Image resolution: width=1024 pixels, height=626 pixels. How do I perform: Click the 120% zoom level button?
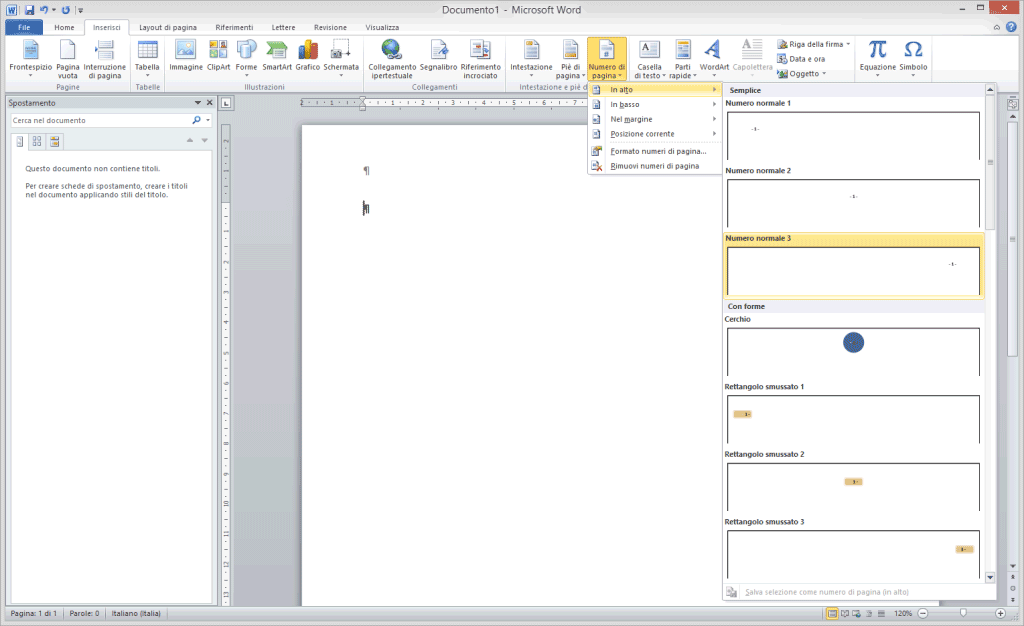pos(903,614)
